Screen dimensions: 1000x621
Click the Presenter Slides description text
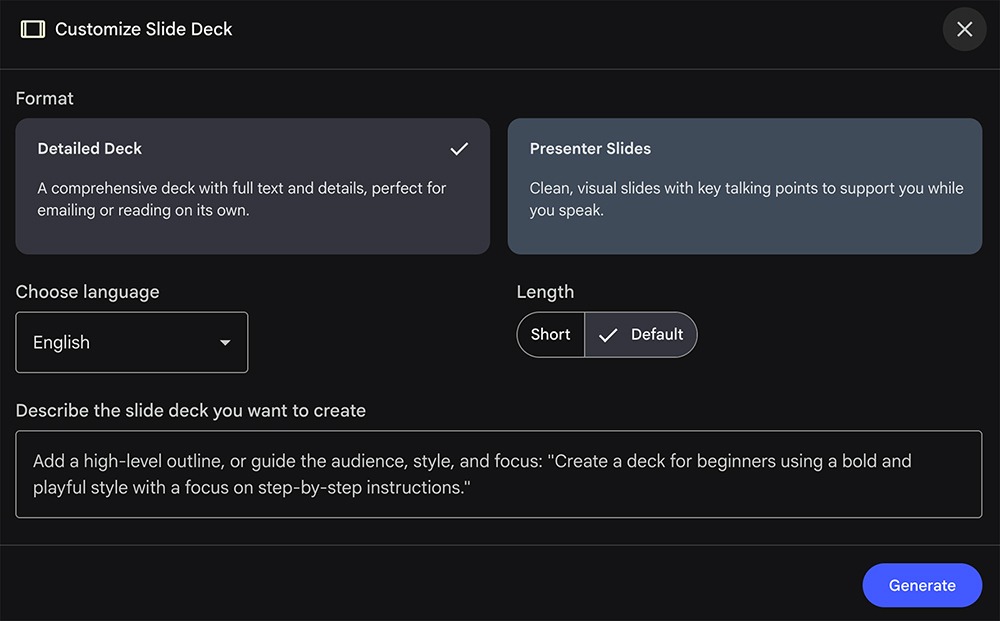pos(746,199)
